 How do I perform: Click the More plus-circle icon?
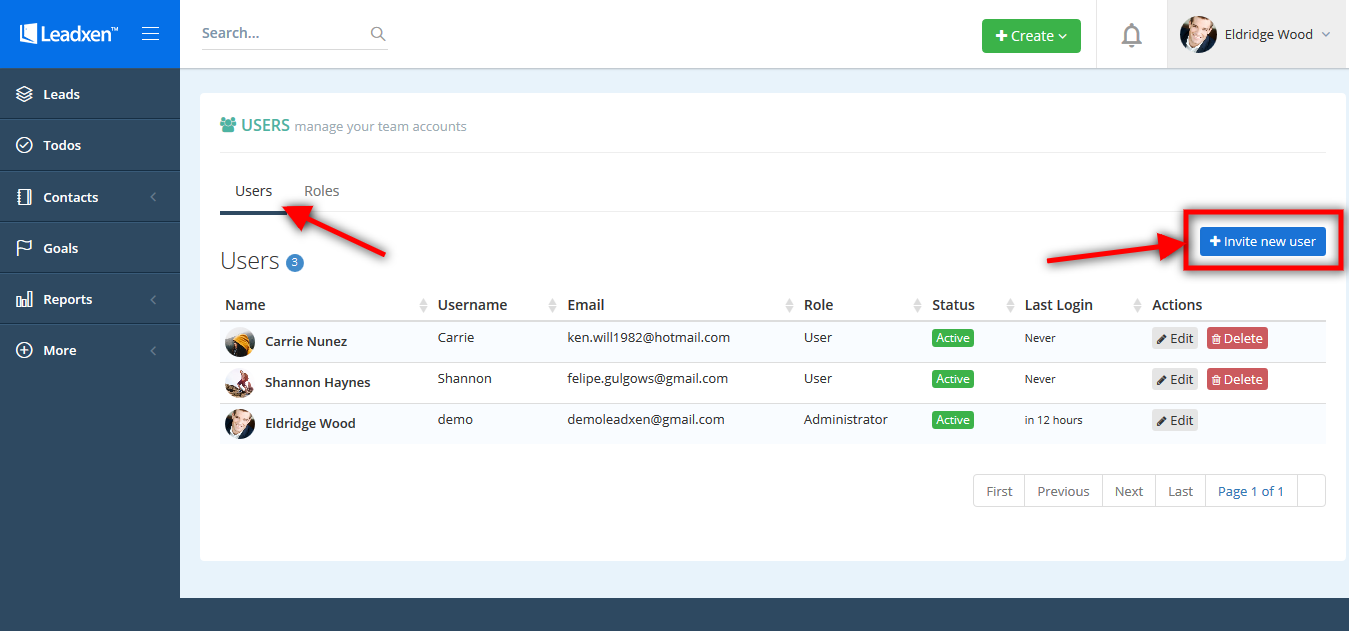pos(25,350)
